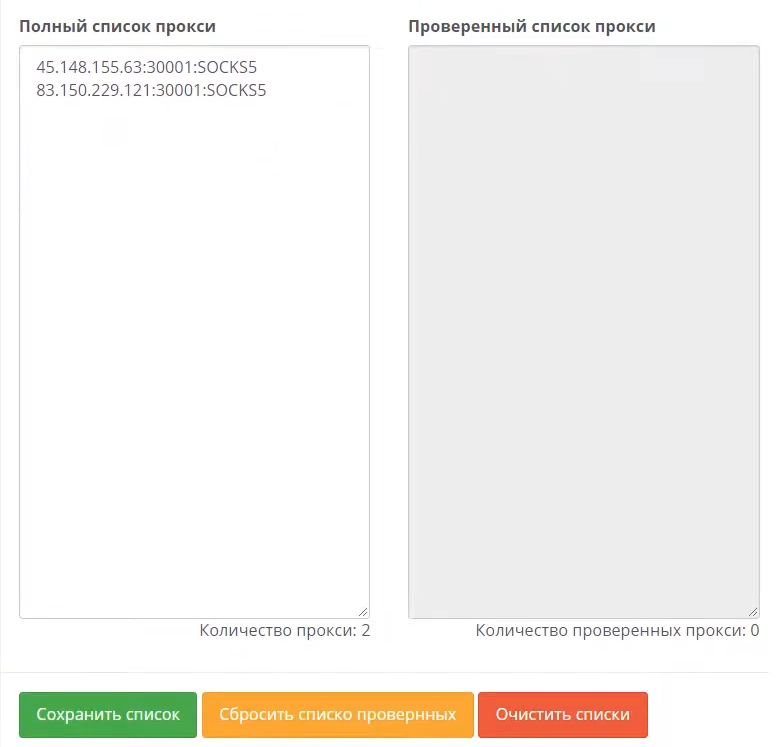This screenshot has width=776, height=747.
Task: Click the red Очистить списки button
Action: tap(563, 714)
